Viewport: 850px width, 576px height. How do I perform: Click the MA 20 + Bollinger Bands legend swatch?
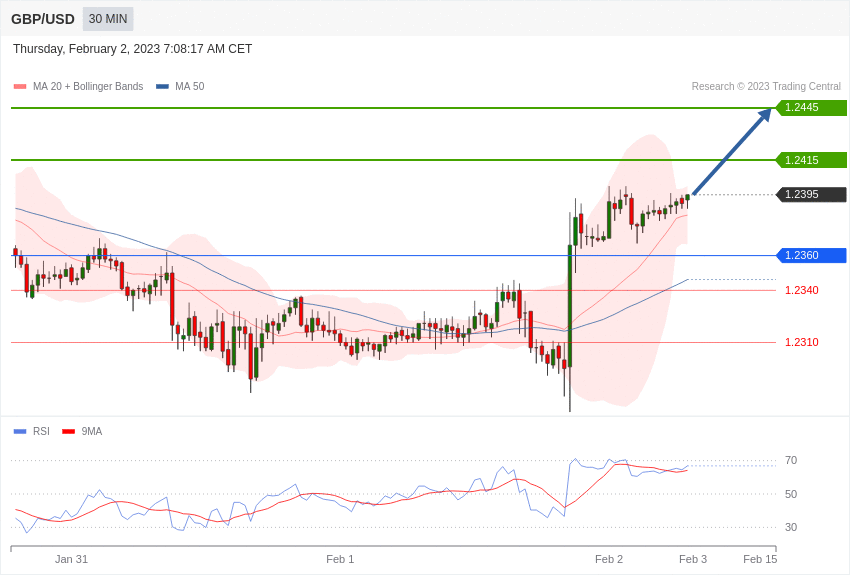tap(20, 86)
